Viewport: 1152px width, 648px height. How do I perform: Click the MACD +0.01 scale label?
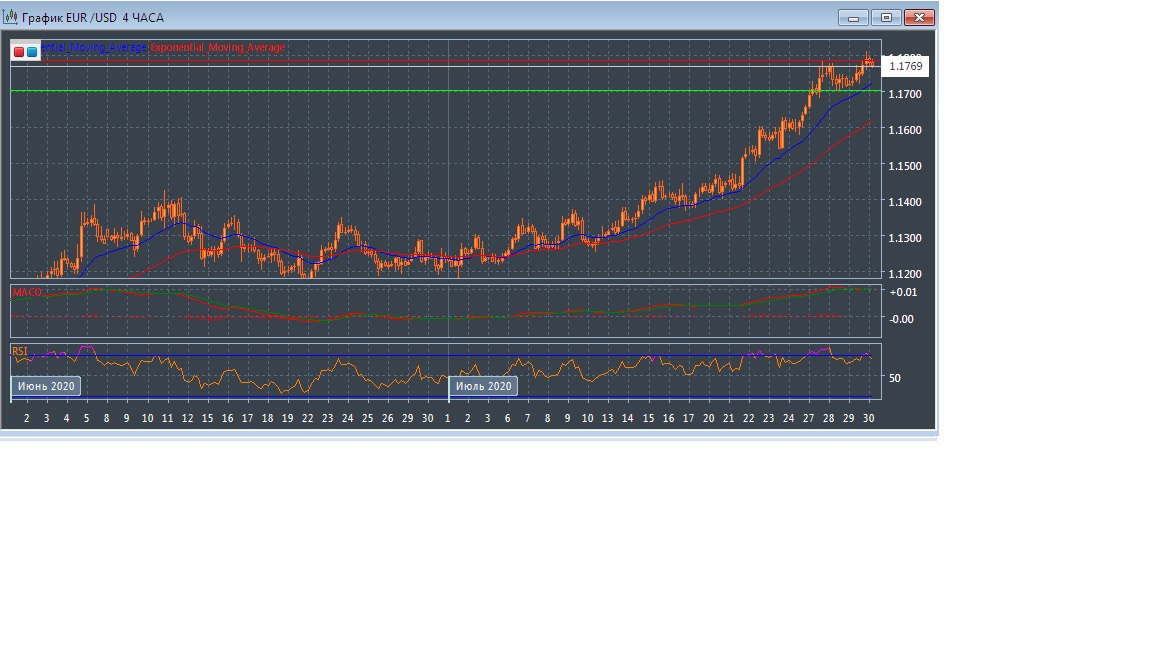click(901, 292)
